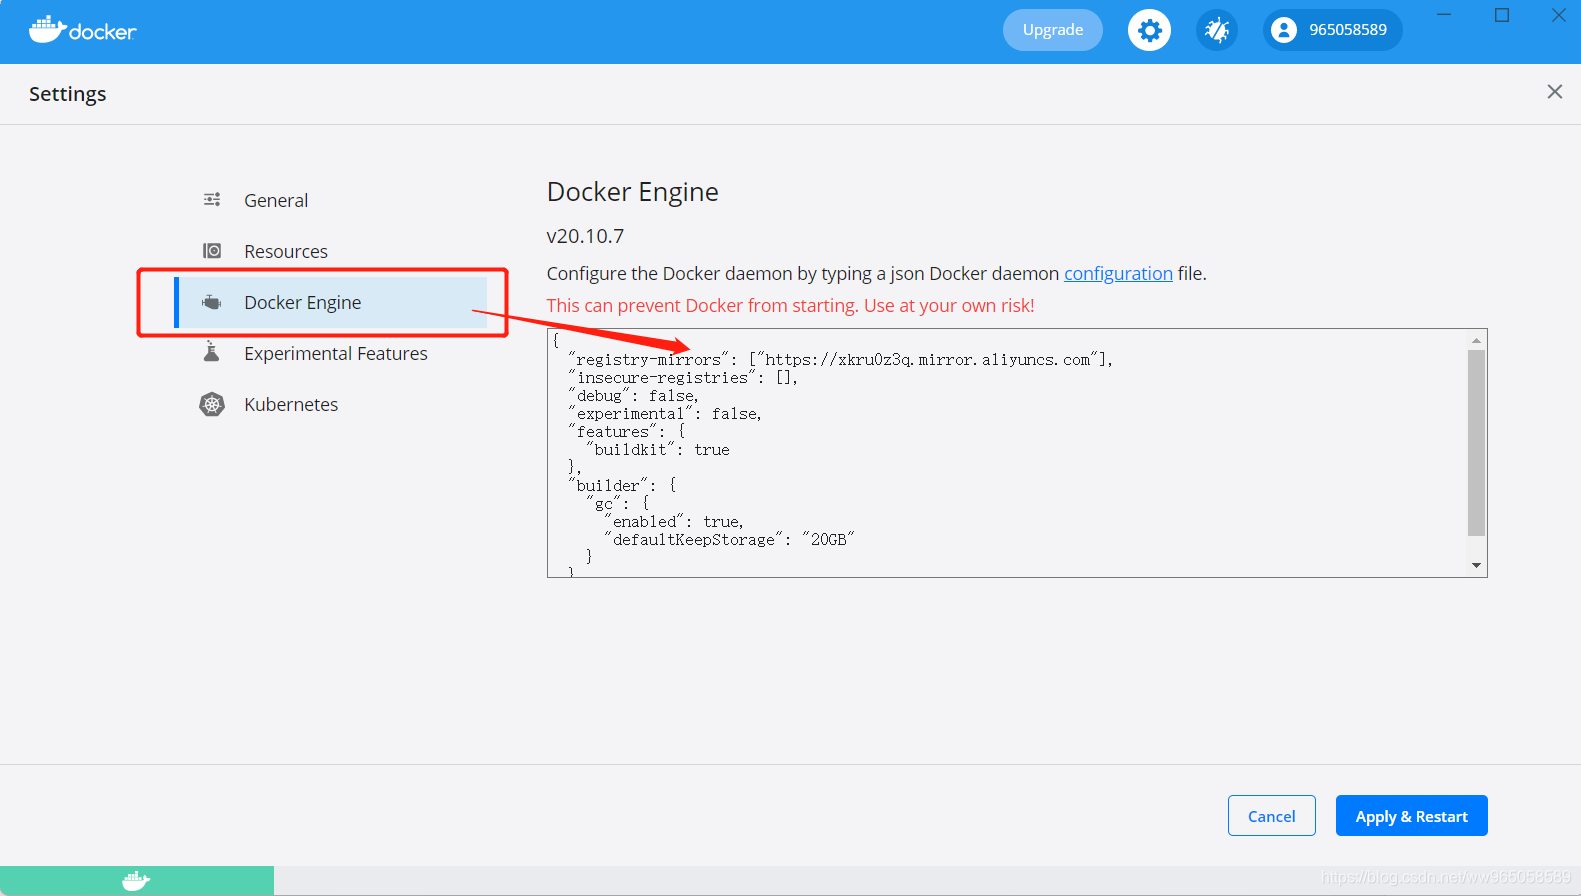The image size is (1581, 896).
Task: Click the Experimental Features flask icon
Action: (212, 352)
